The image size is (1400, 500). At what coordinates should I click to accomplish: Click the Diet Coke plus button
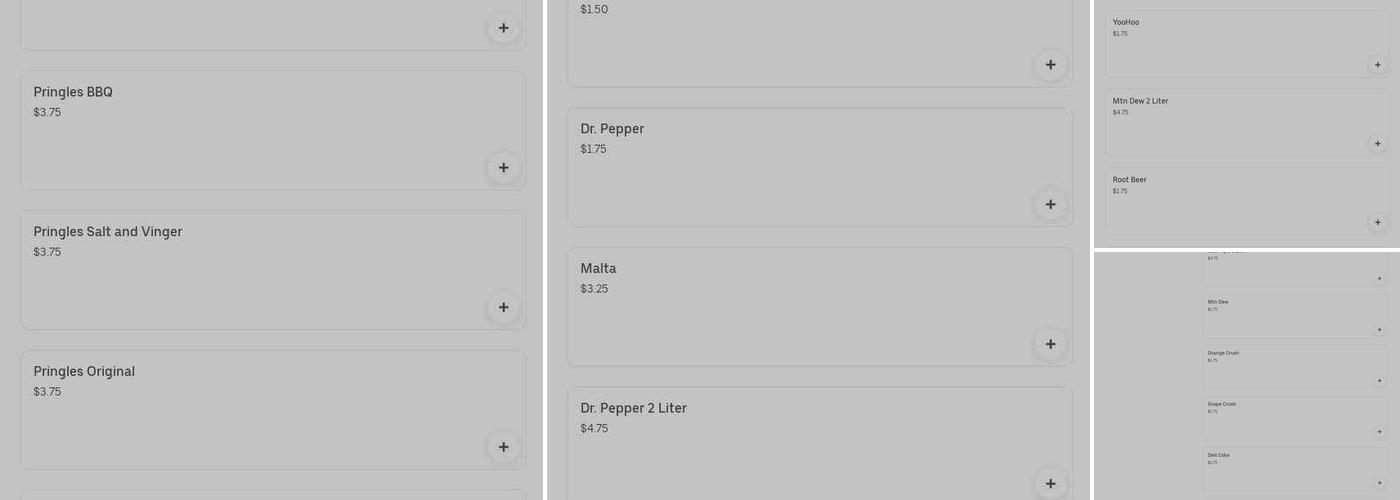1380,483
